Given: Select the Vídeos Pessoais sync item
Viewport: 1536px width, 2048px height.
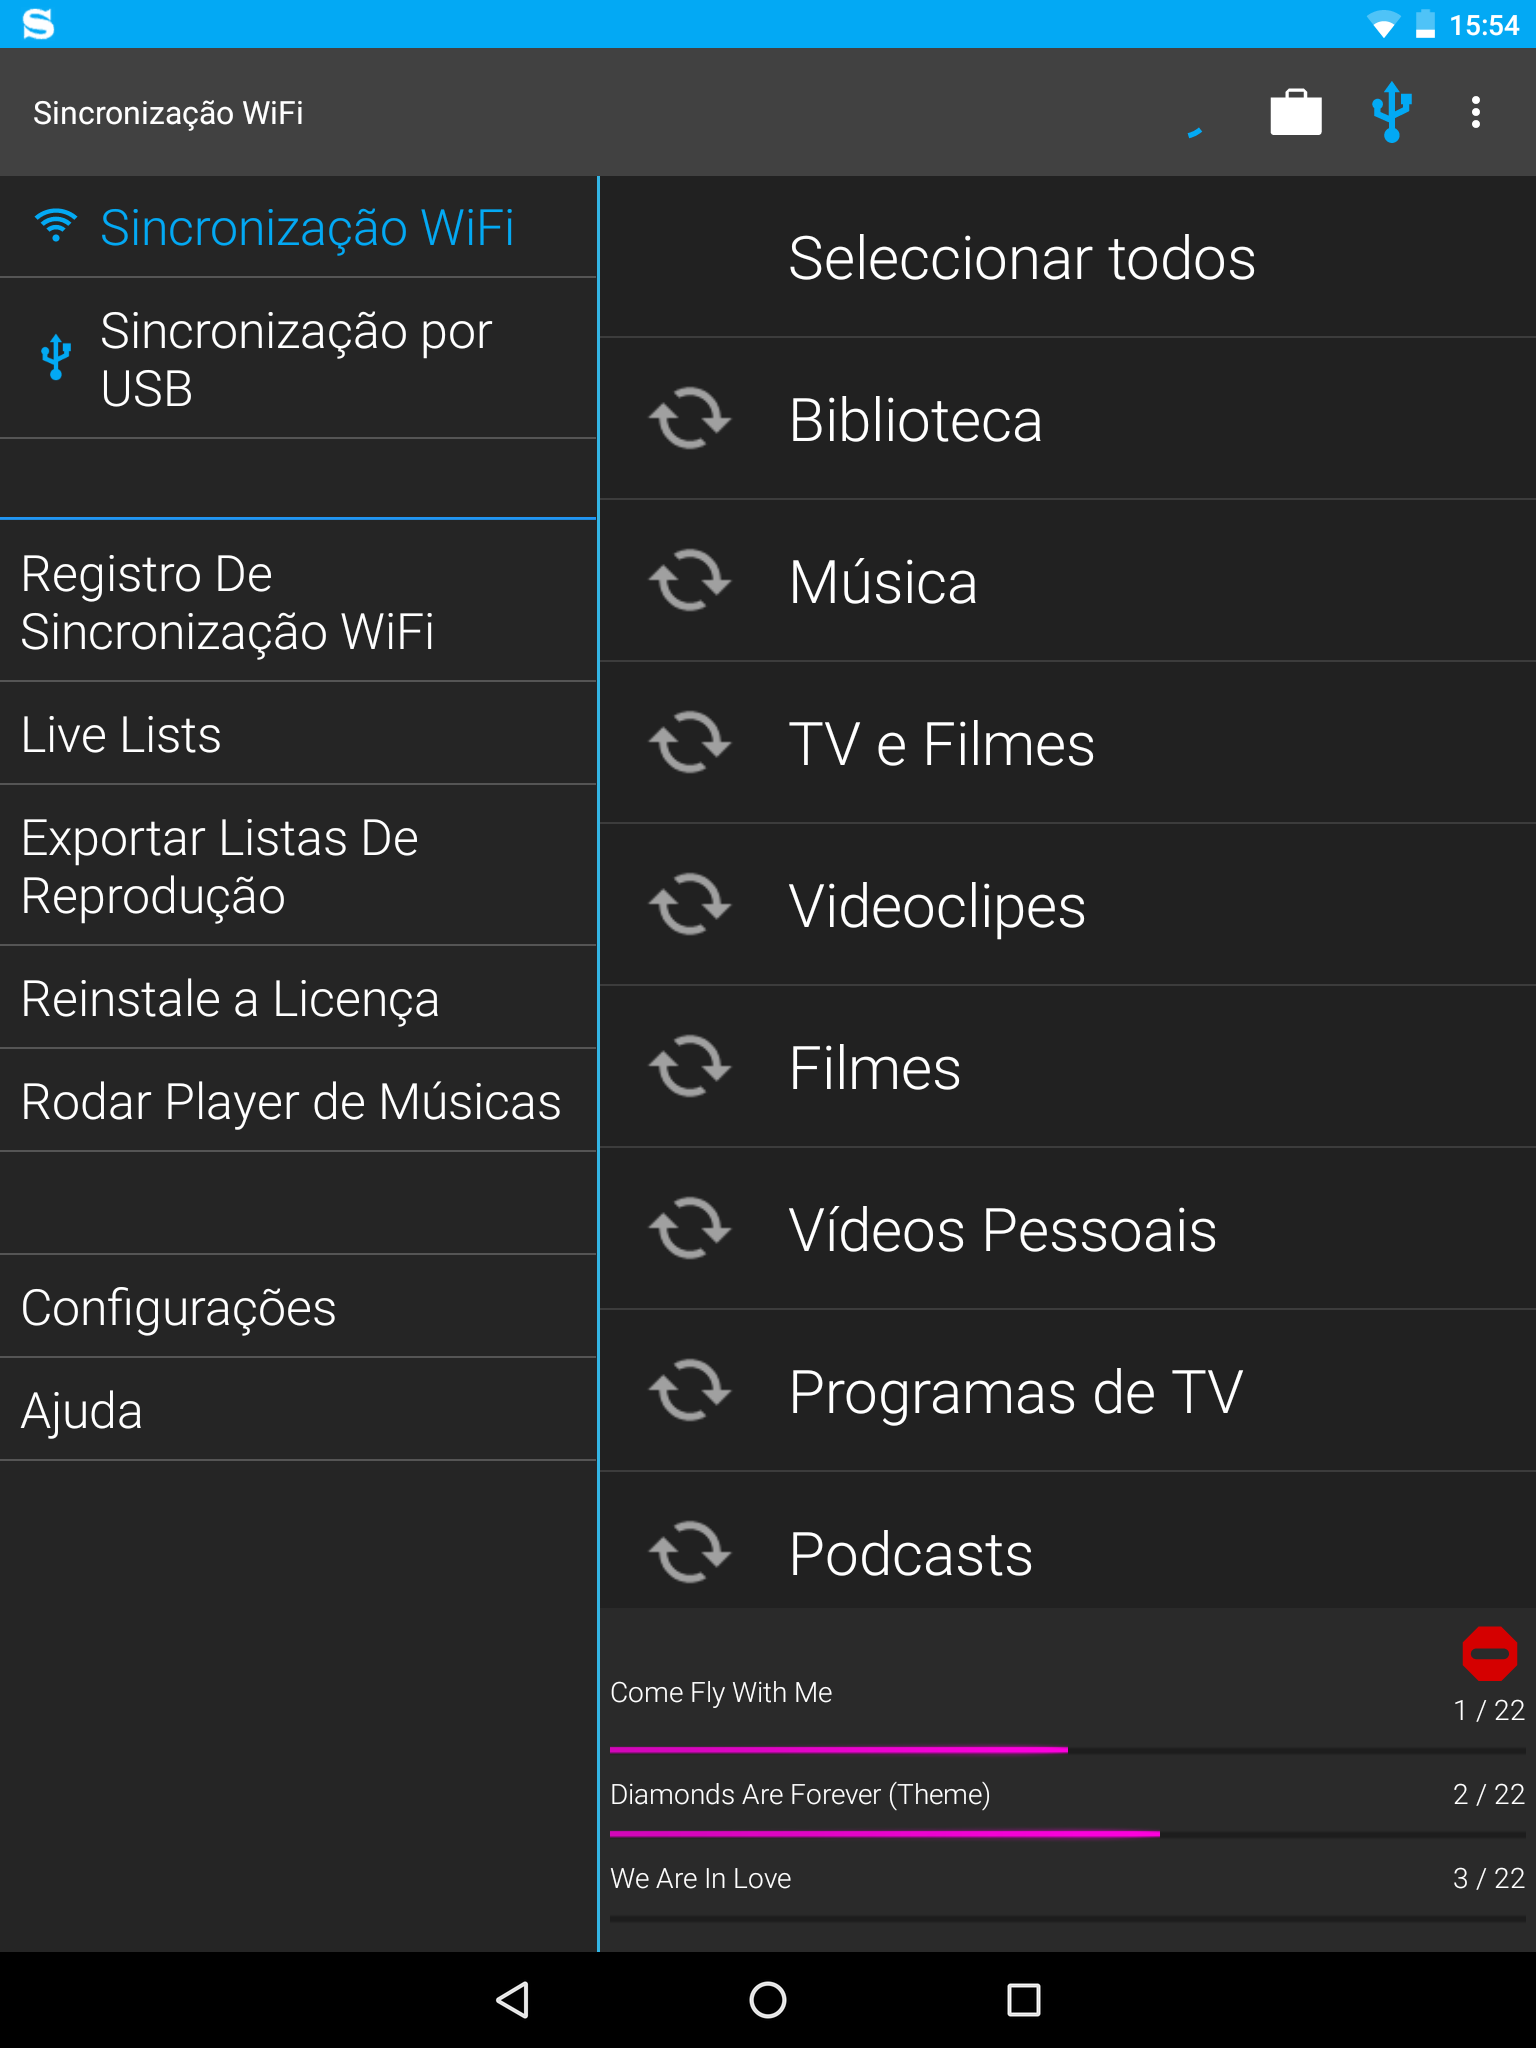Looking at the screenshot, I should pos(1068,1229).
